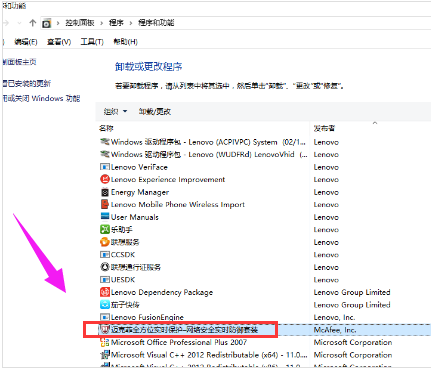Click the 卸载/更改 toolbar button

click(x=155, y=111)
